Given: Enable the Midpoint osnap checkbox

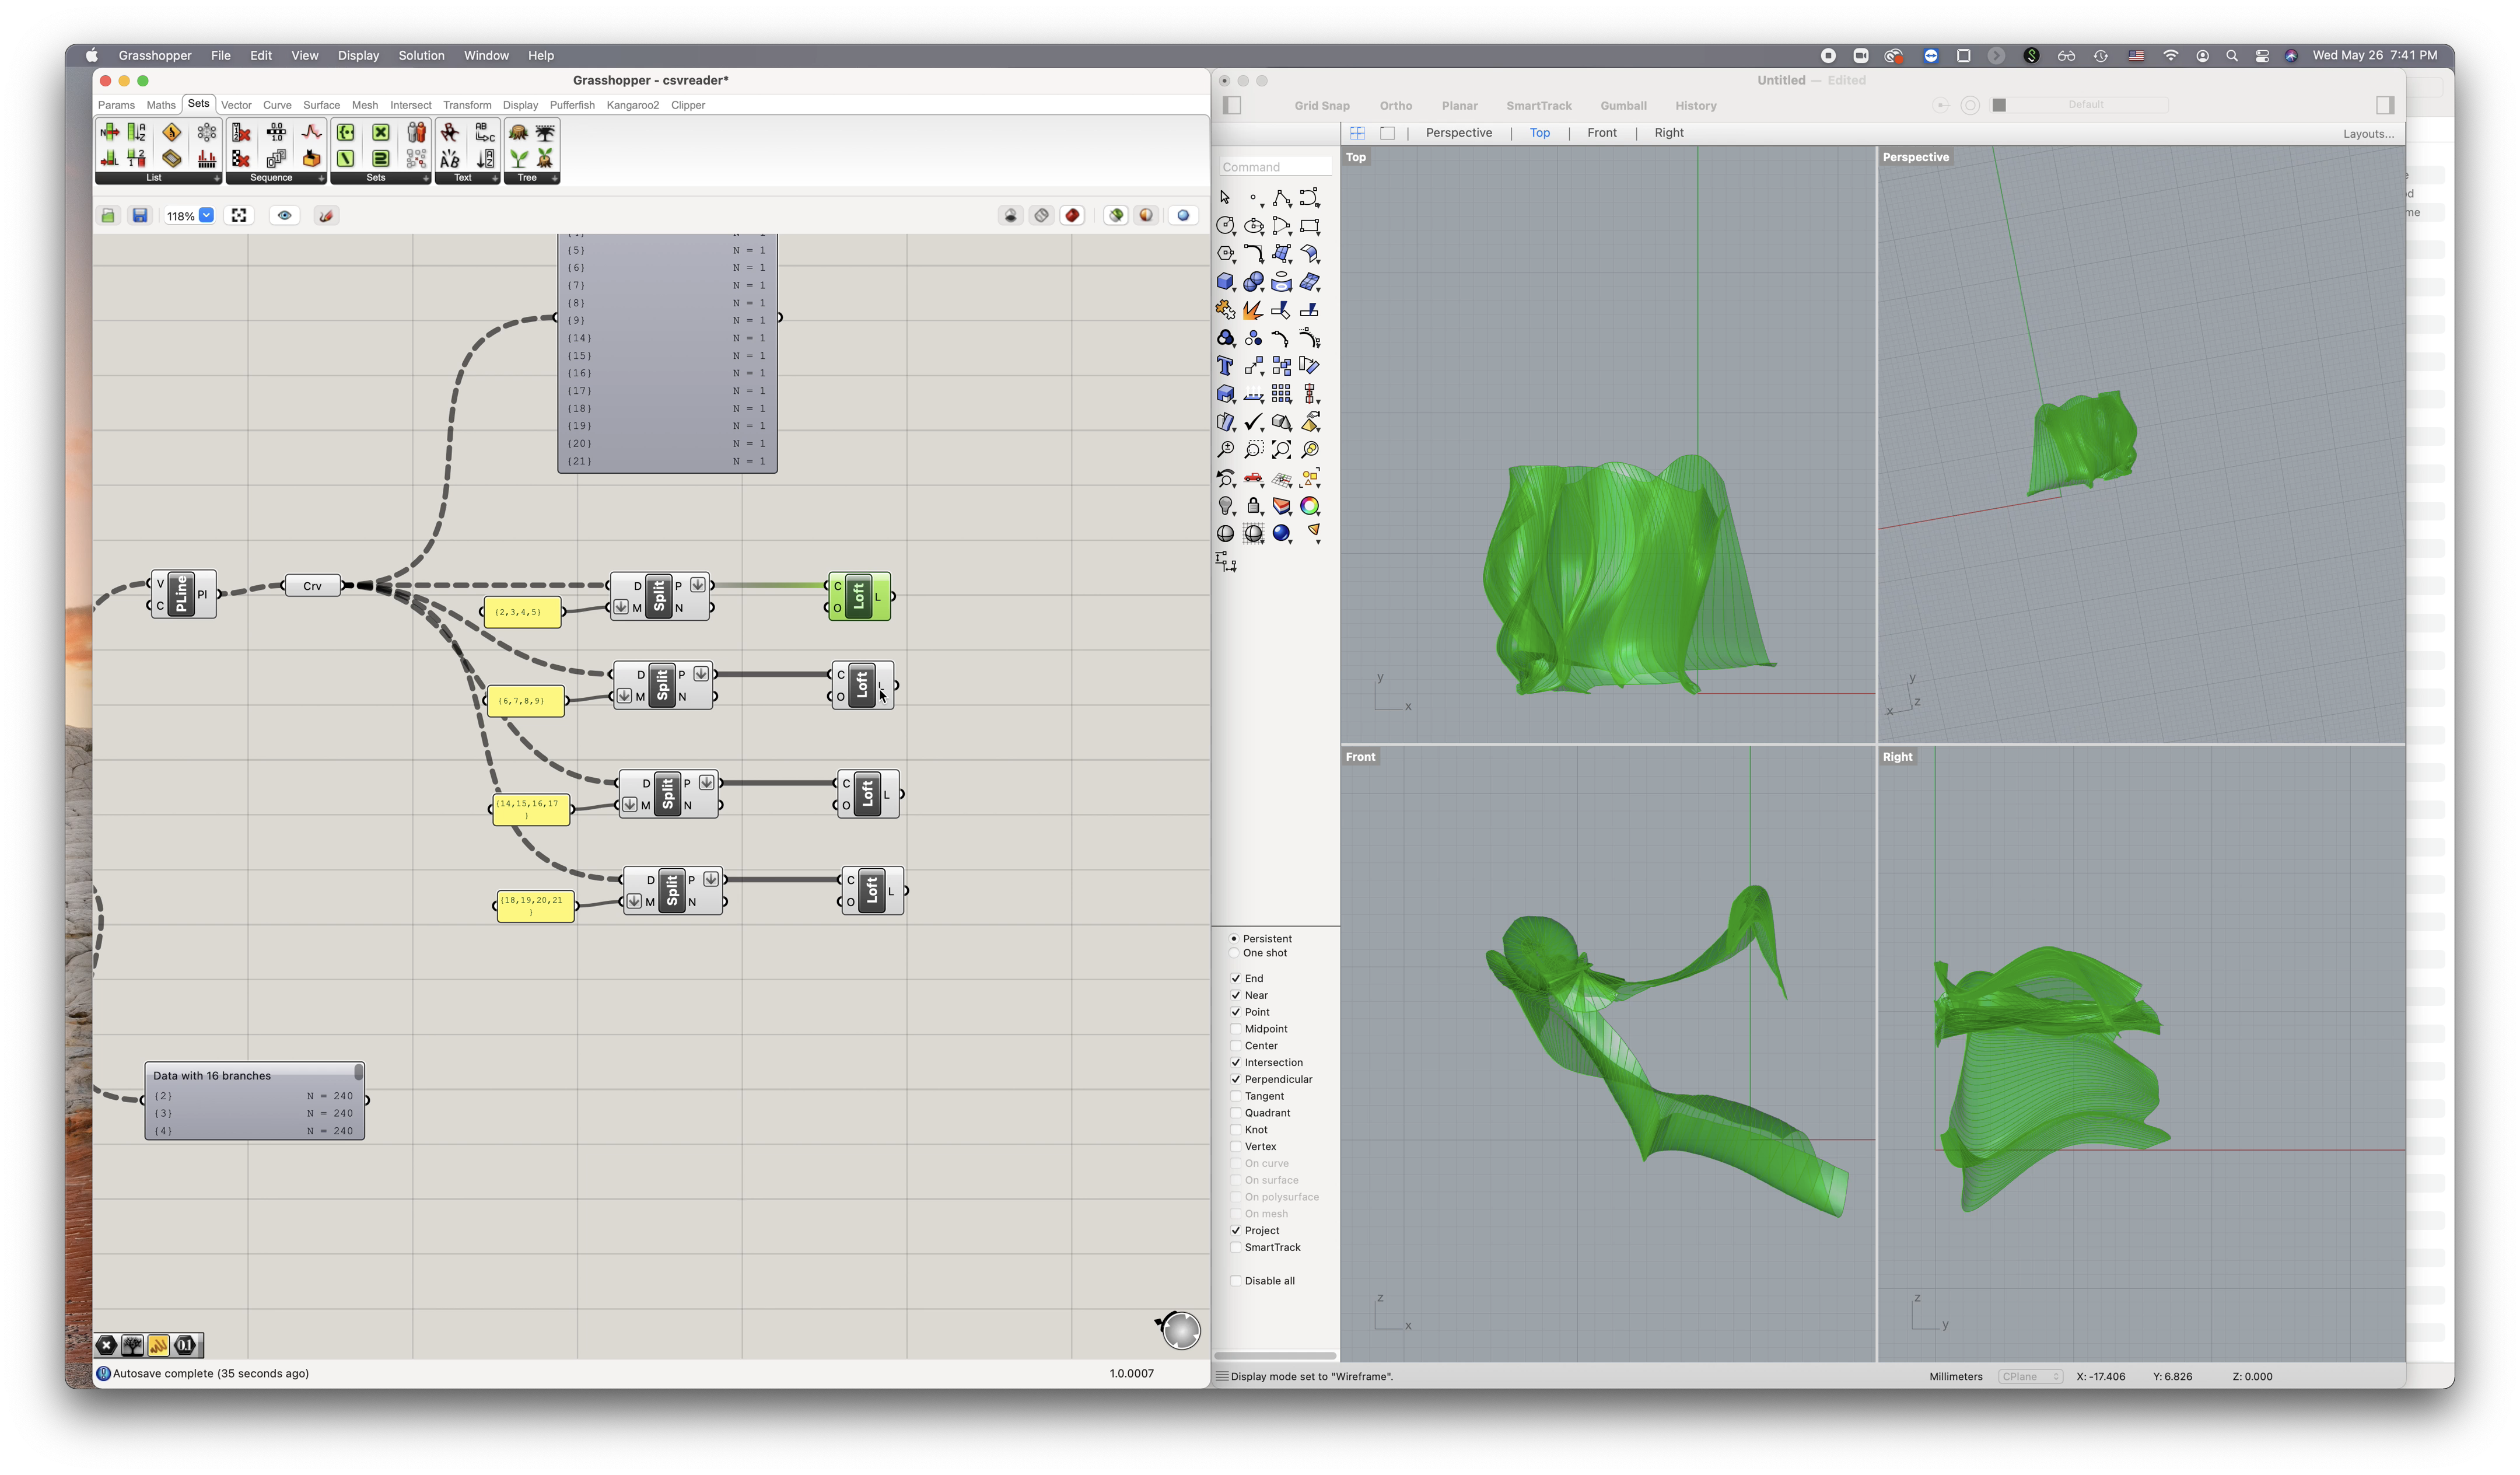Looking at the screenshot, I should (x=1236, y=1029).
